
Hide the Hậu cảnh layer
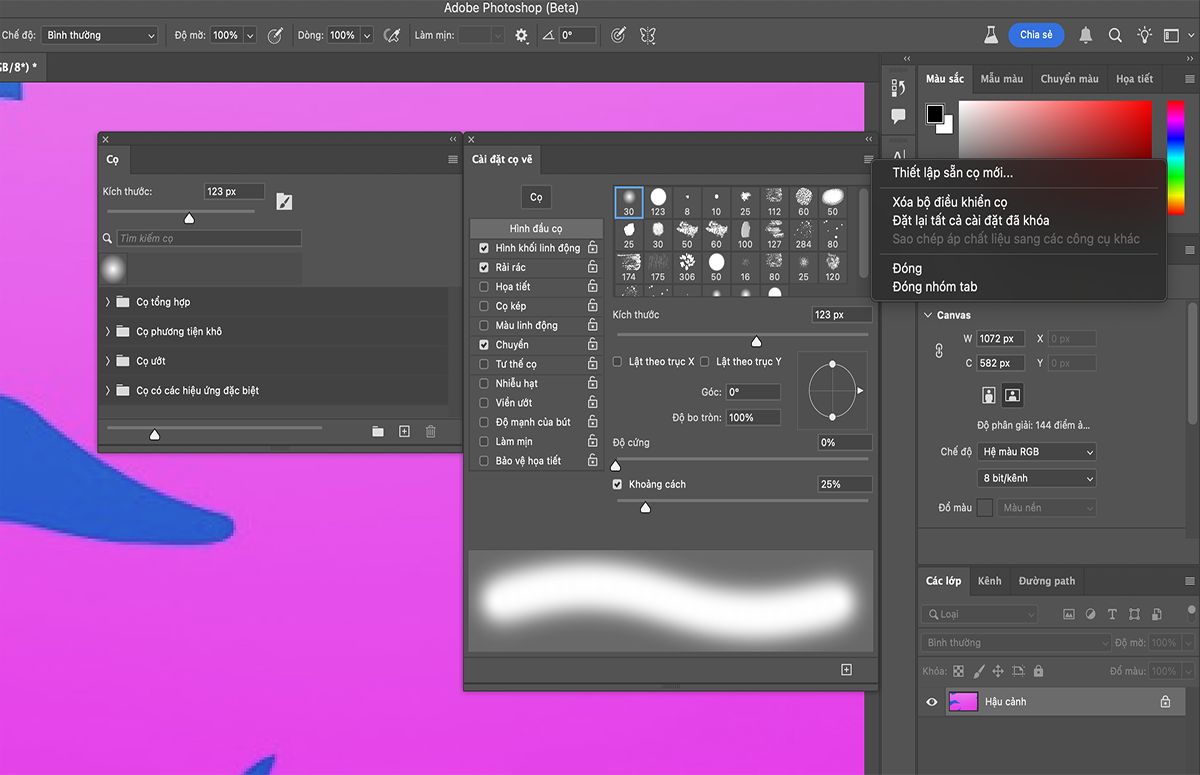(x=932, y=702)
